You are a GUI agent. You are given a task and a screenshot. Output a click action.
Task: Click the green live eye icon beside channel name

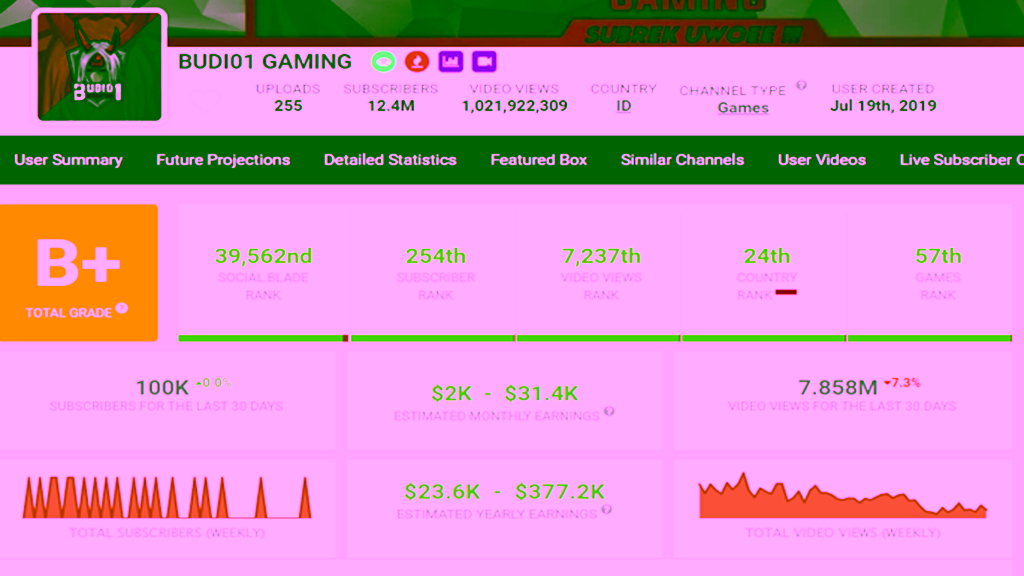point(383,61)
